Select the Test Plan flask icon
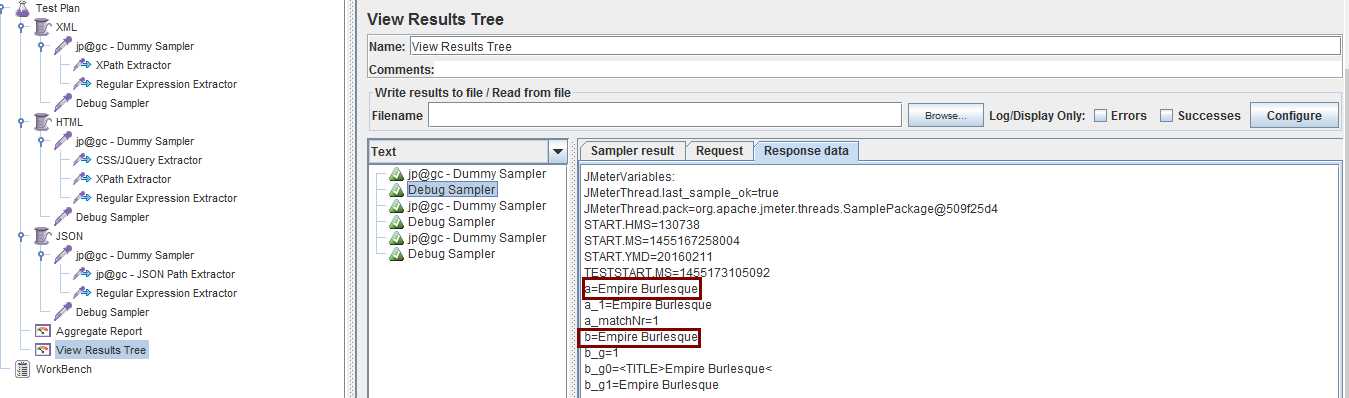This screenshot has width=1349, height=398. (x=22, y=8)
